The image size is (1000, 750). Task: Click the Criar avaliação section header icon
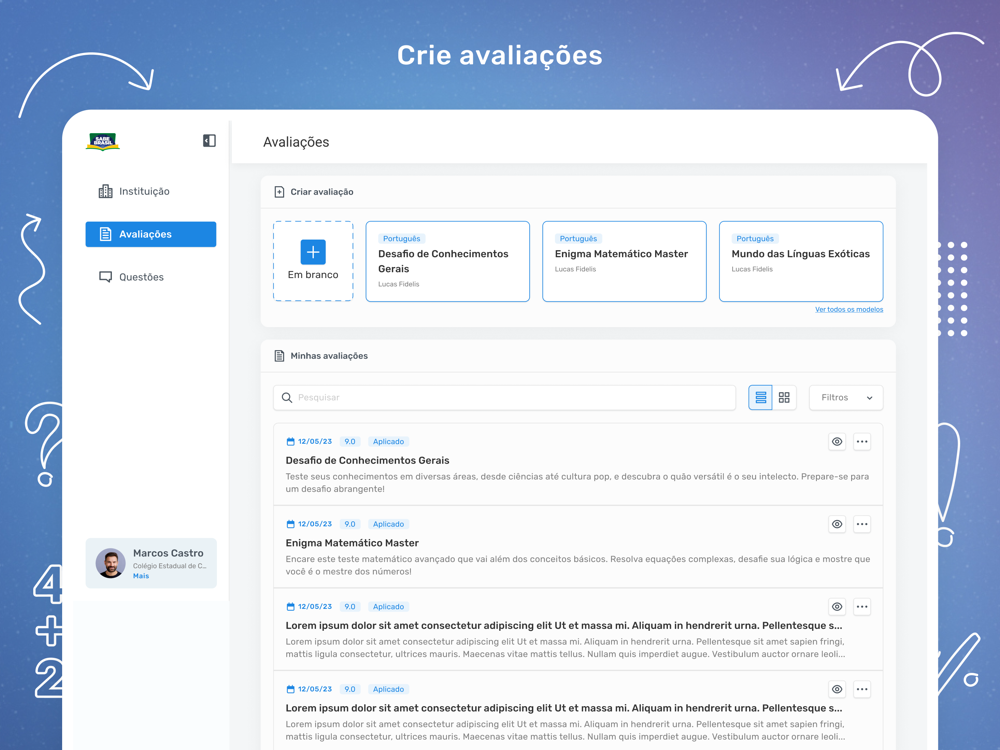point(279,192)
